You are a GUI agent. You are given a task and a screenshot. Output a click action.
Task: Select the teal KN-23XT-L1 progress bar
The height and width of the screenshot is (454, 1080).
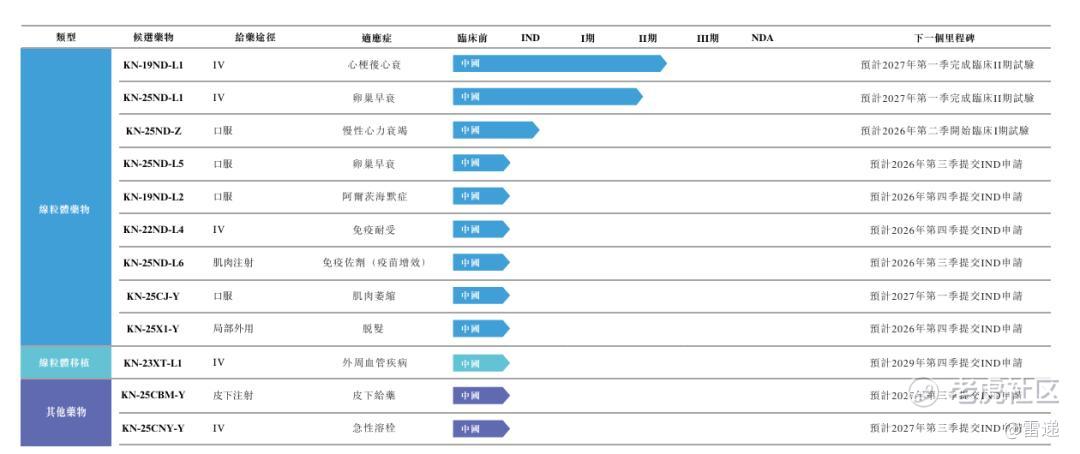coord(481,362)
